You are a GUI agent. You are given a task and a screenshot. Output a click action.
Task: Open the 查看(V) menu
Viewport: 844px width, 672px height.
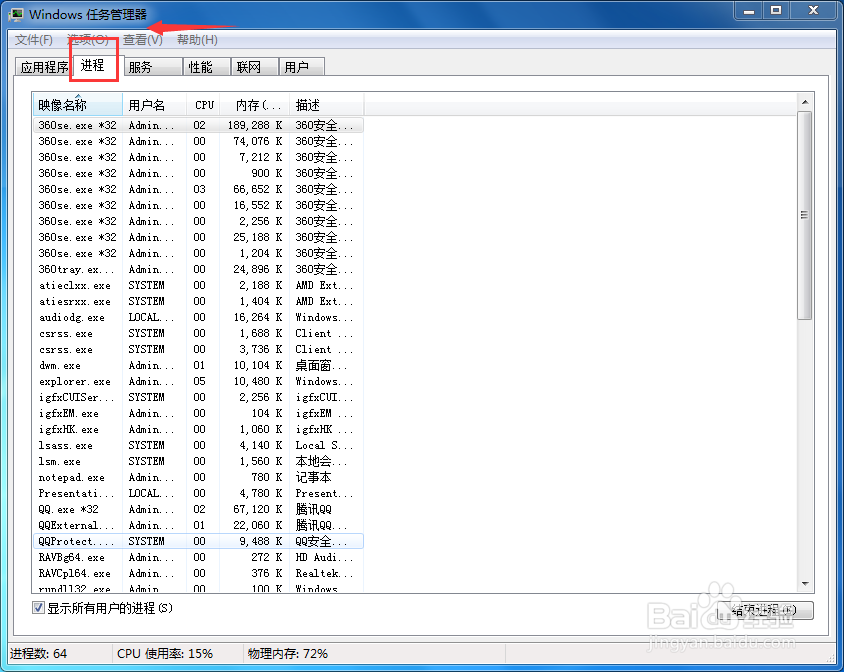pos(143,40)
